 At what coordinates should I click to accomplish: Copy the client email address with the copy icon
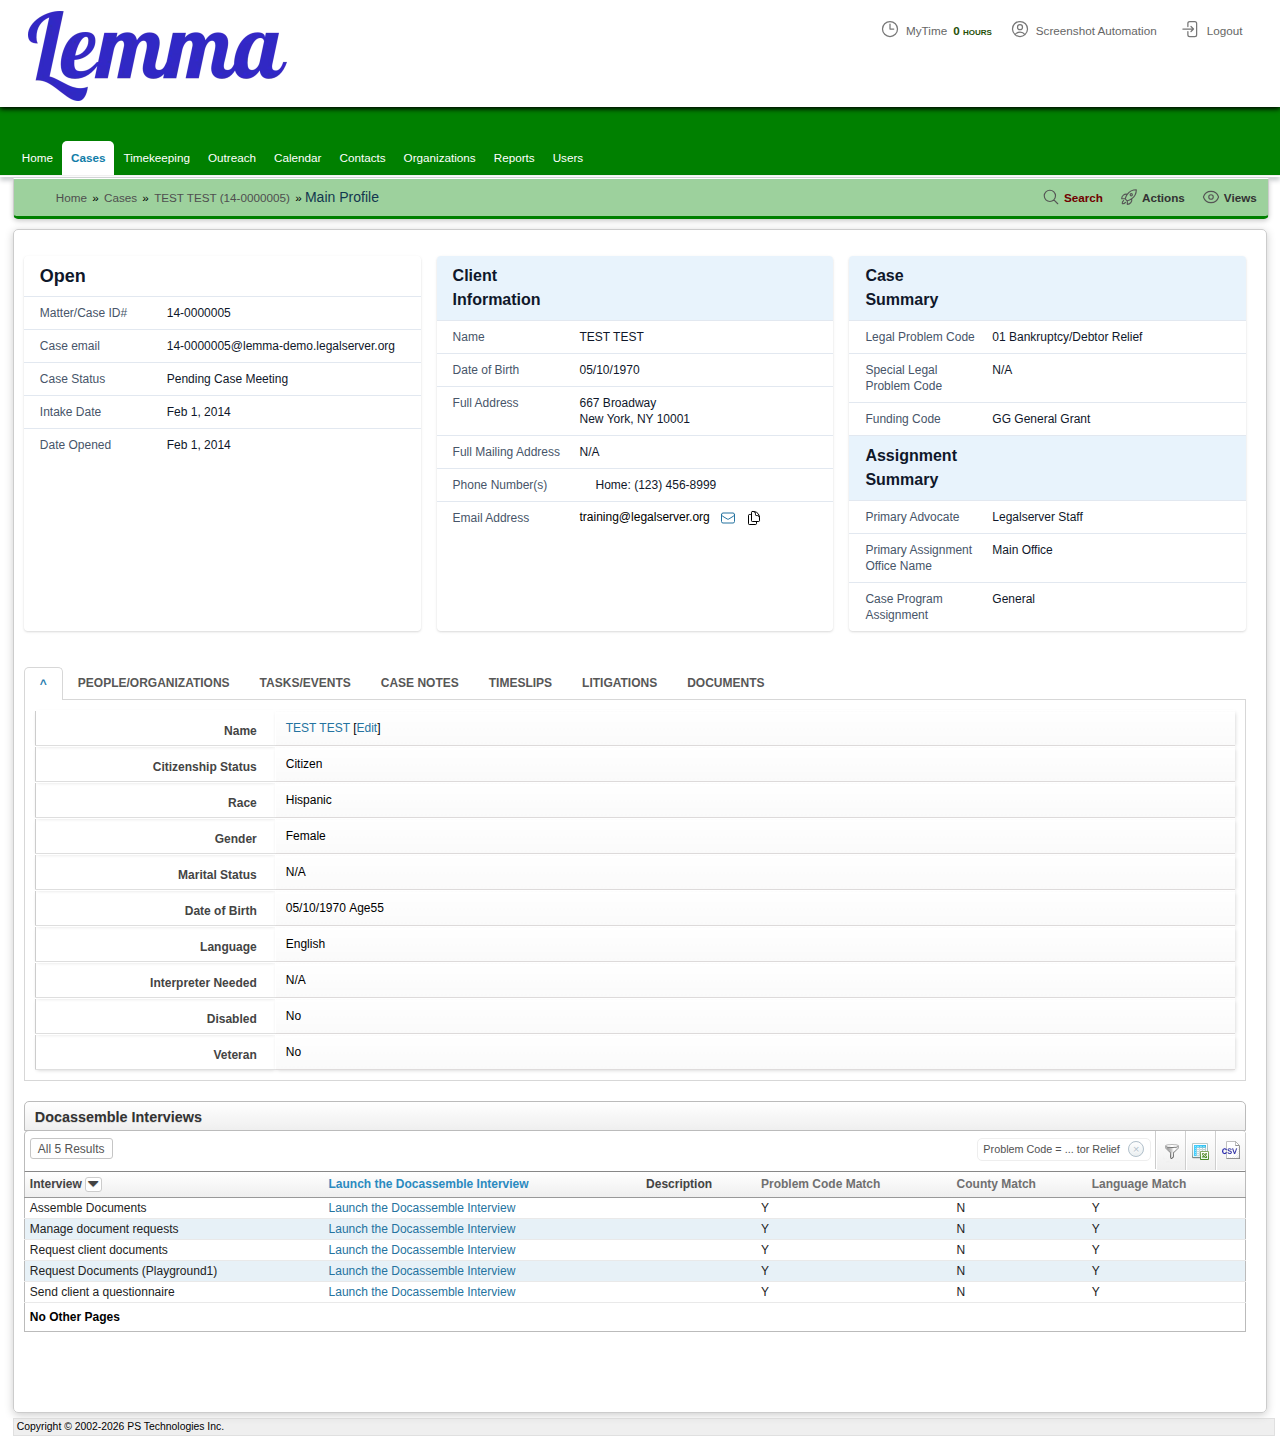coord(754,518)
